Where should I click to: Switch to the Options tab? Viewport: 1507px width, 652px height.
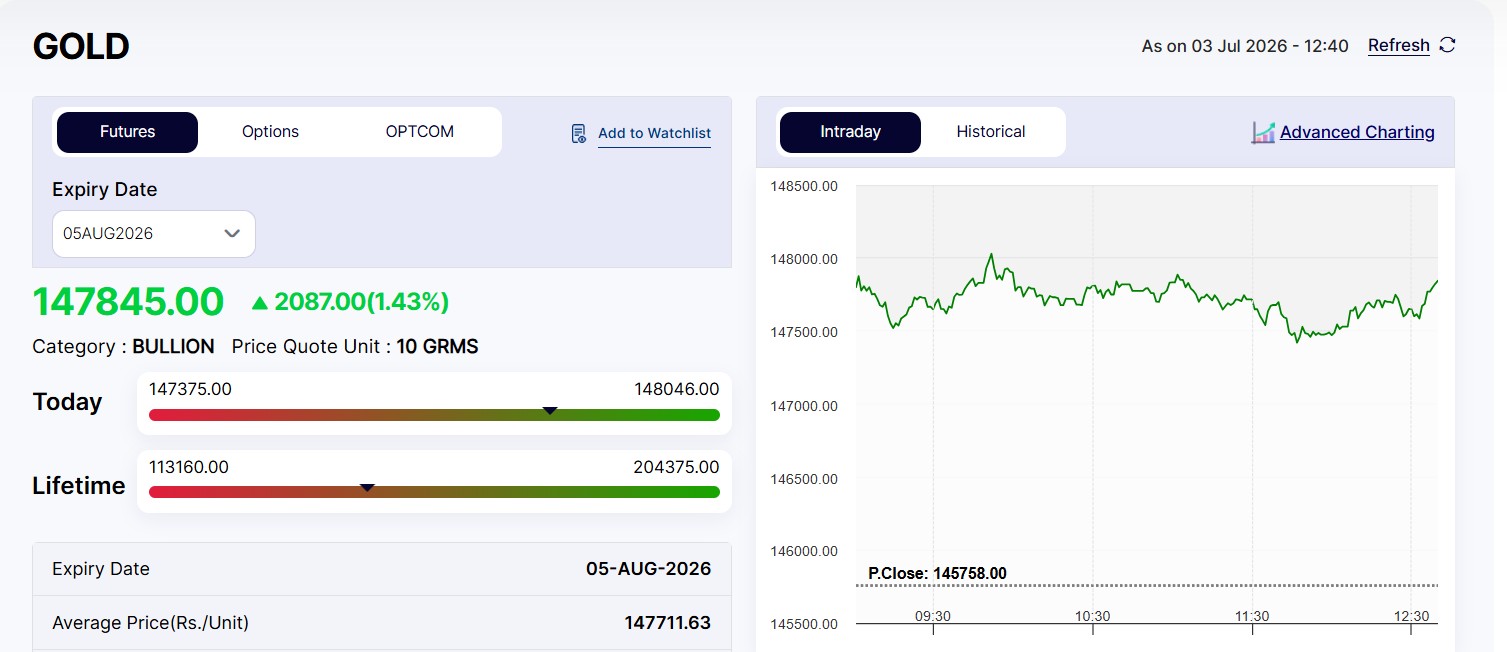point(270,132)
